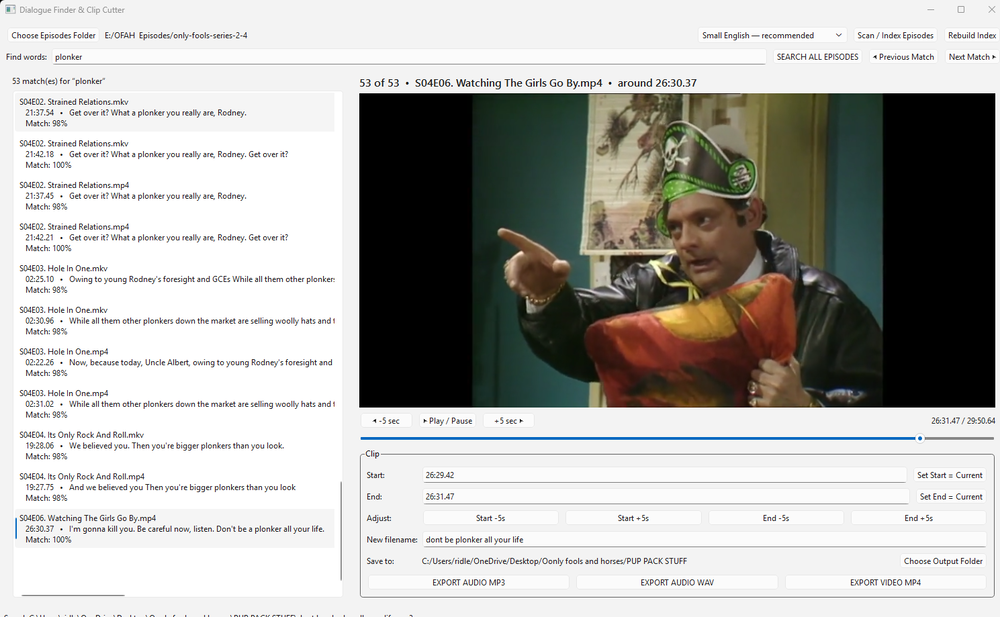Click the 26:31.47 / 29:50.64 time readout
Image resolution: width=1000 pixels, height=617 pixels.
click(x=963, y=420)
